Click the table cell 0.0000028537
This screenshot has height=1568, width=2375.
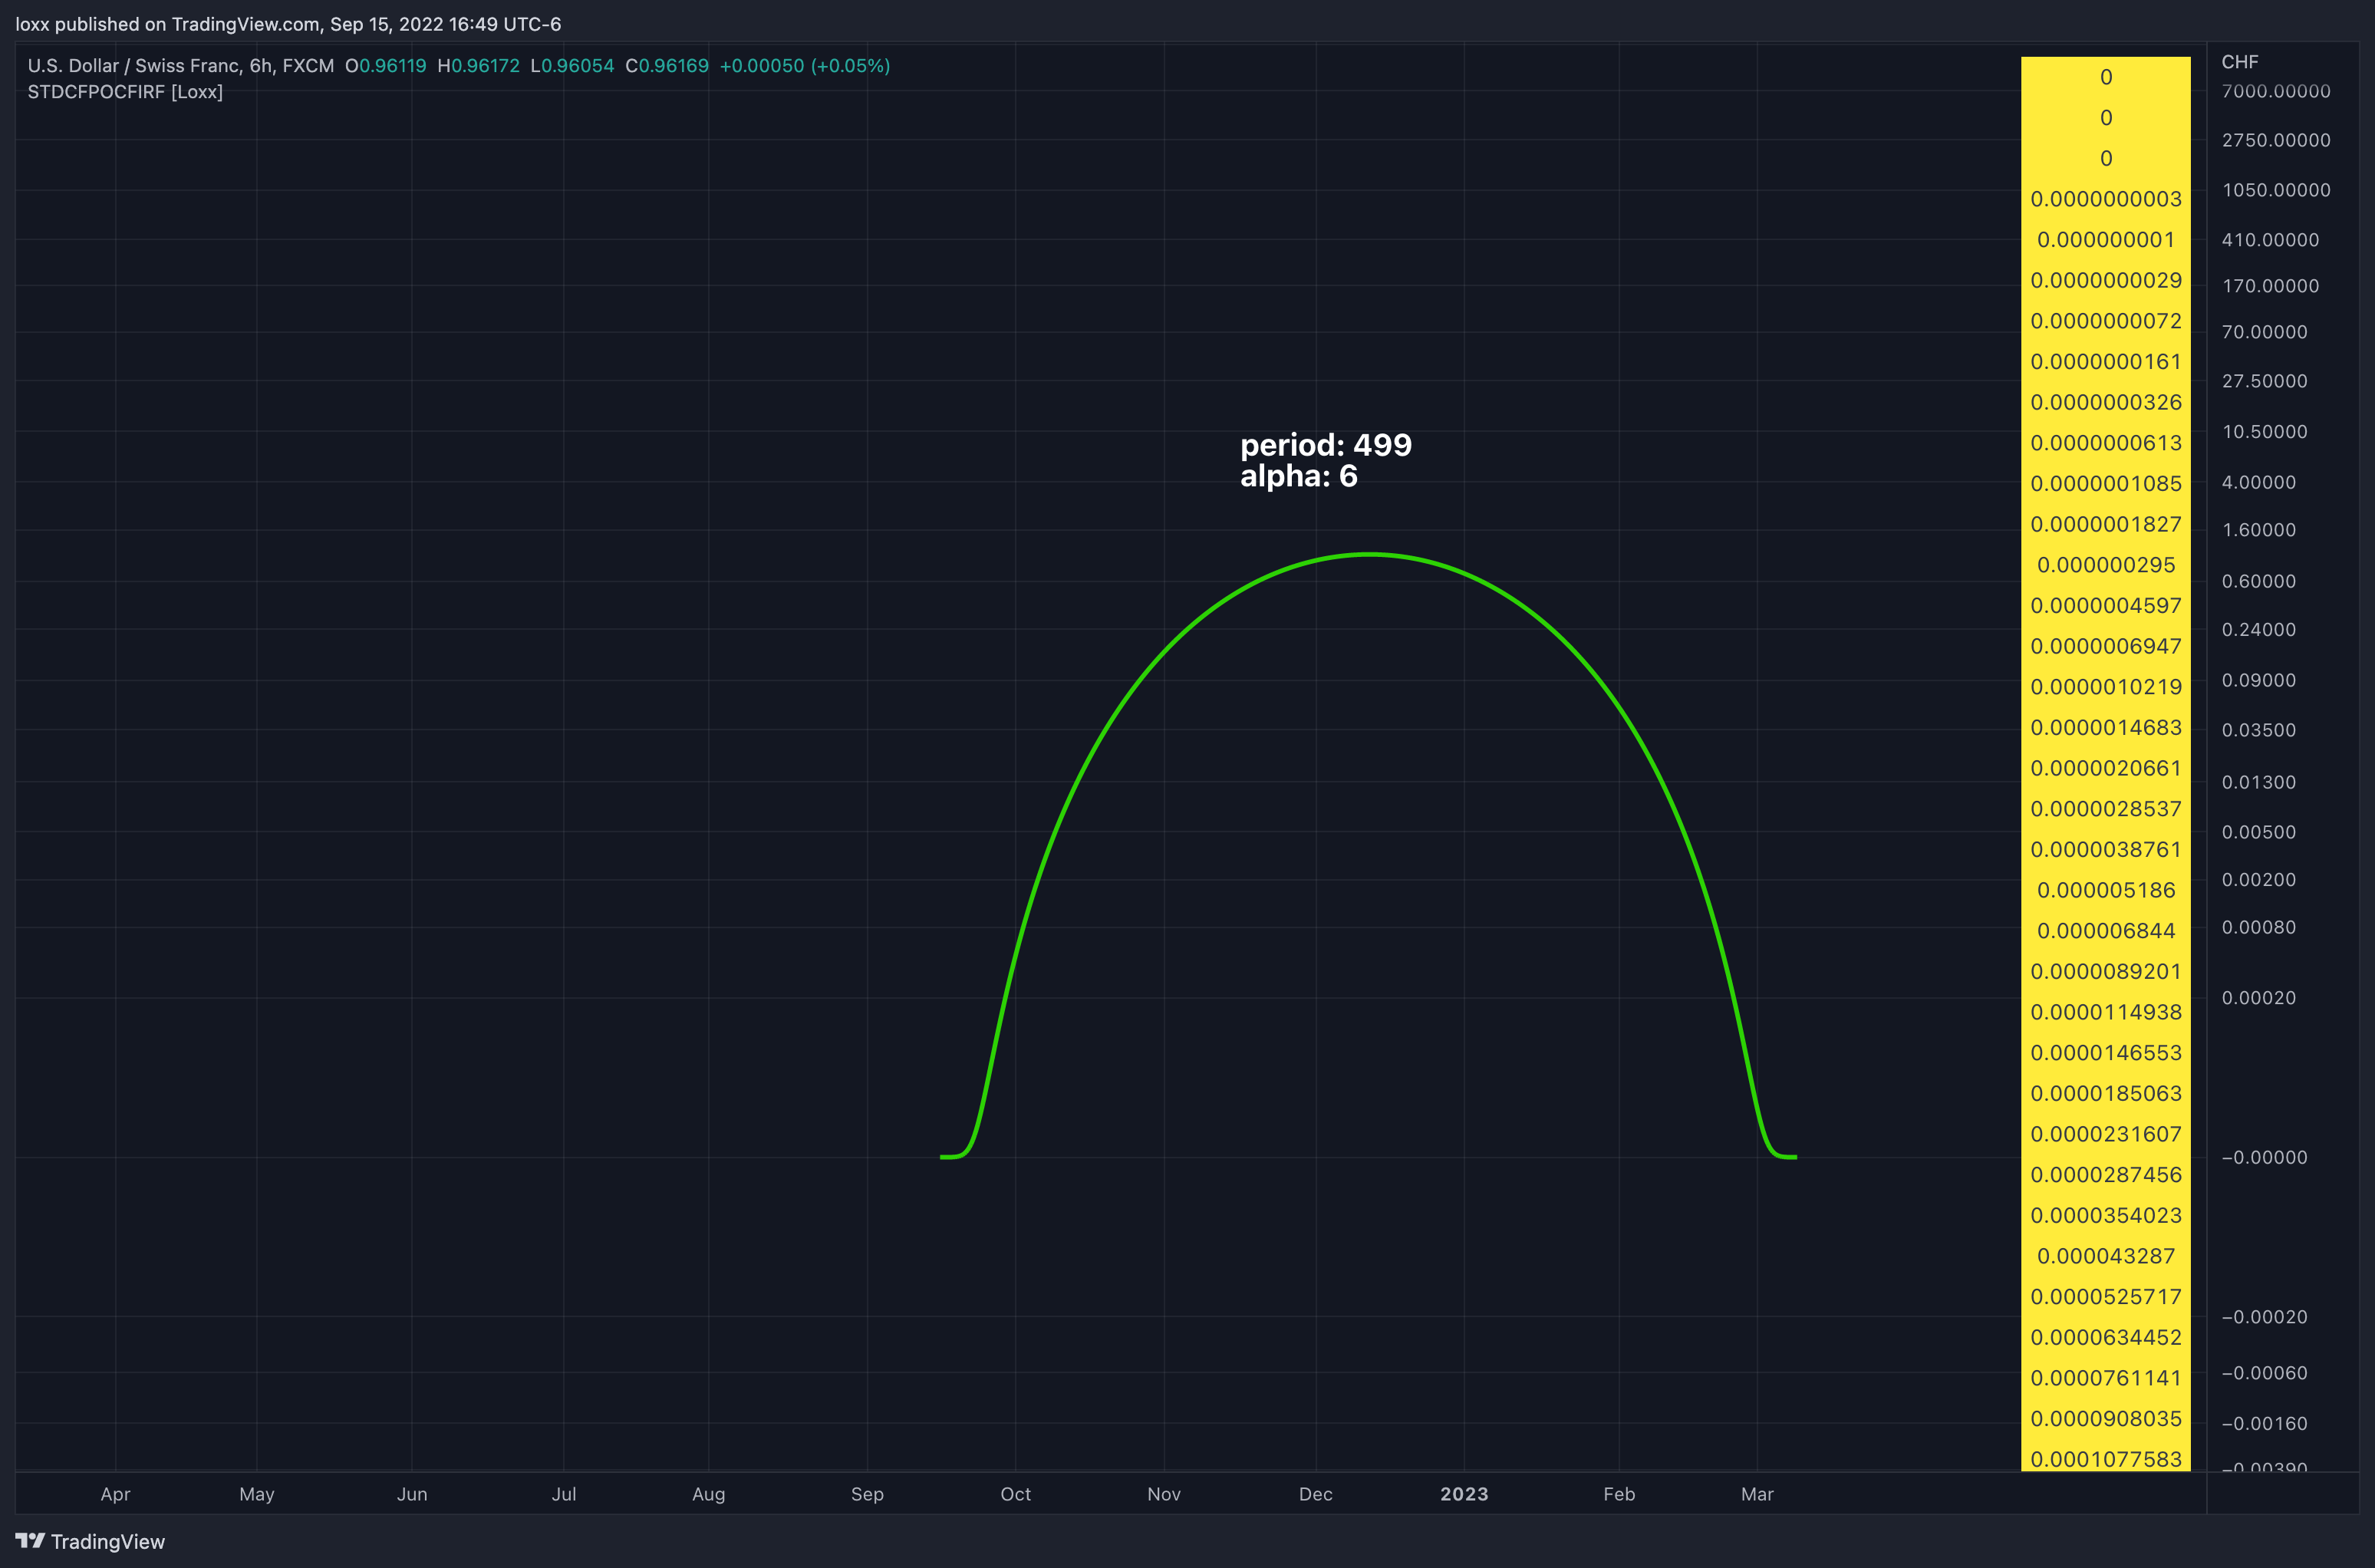[2106, 809]
